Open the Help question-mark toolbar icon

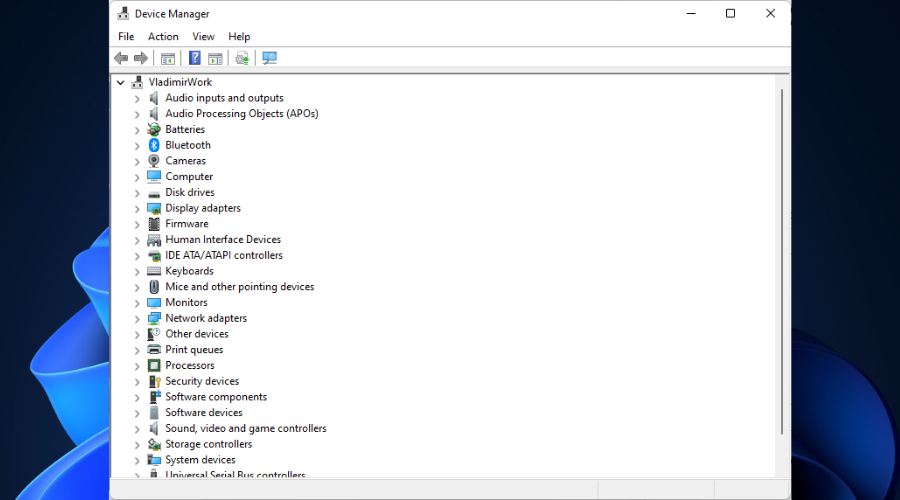tap(195, 58)
